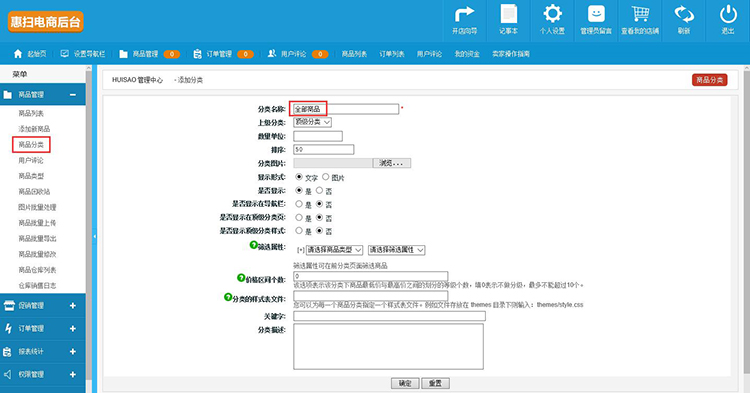750x393 pixels.
Task: Open 查看我的店铺 shopping cart icon
Action: (x=640, y=14)
